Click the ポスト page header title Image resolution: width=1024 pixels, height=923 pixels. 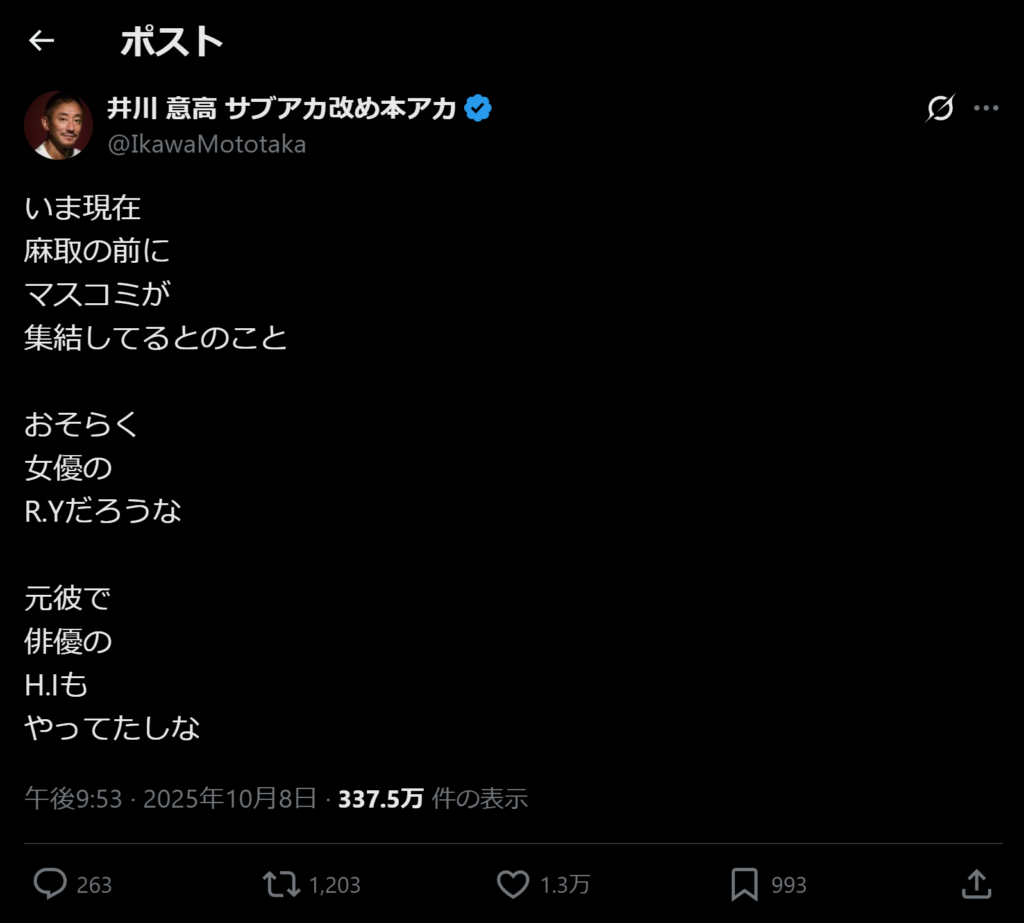point(171,42)
